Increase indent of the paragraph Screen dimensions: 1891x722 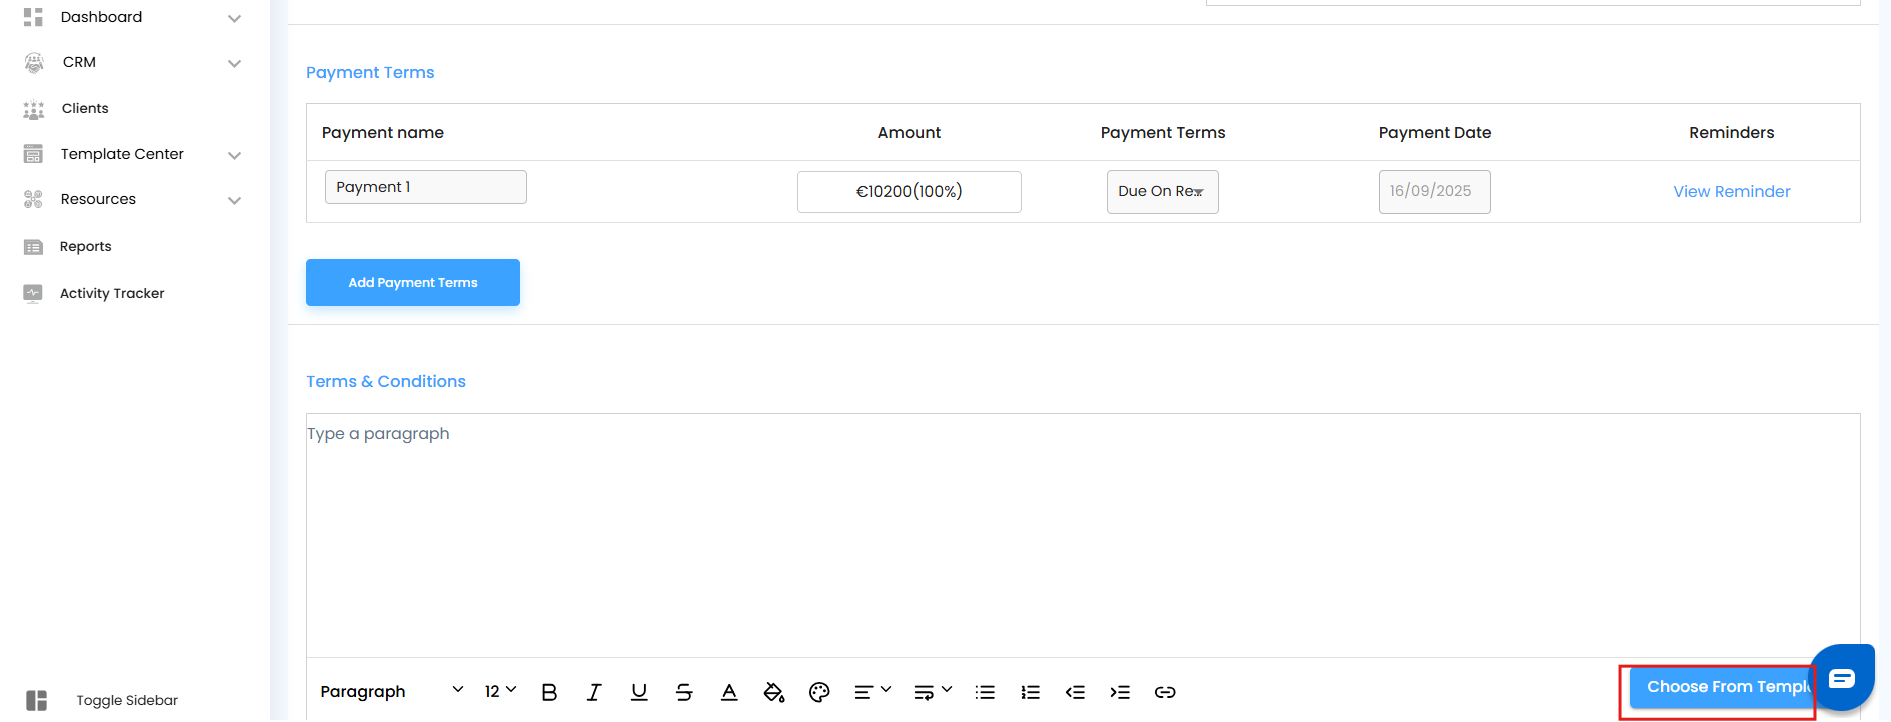pyautogui.click(x=1120, y=692)
